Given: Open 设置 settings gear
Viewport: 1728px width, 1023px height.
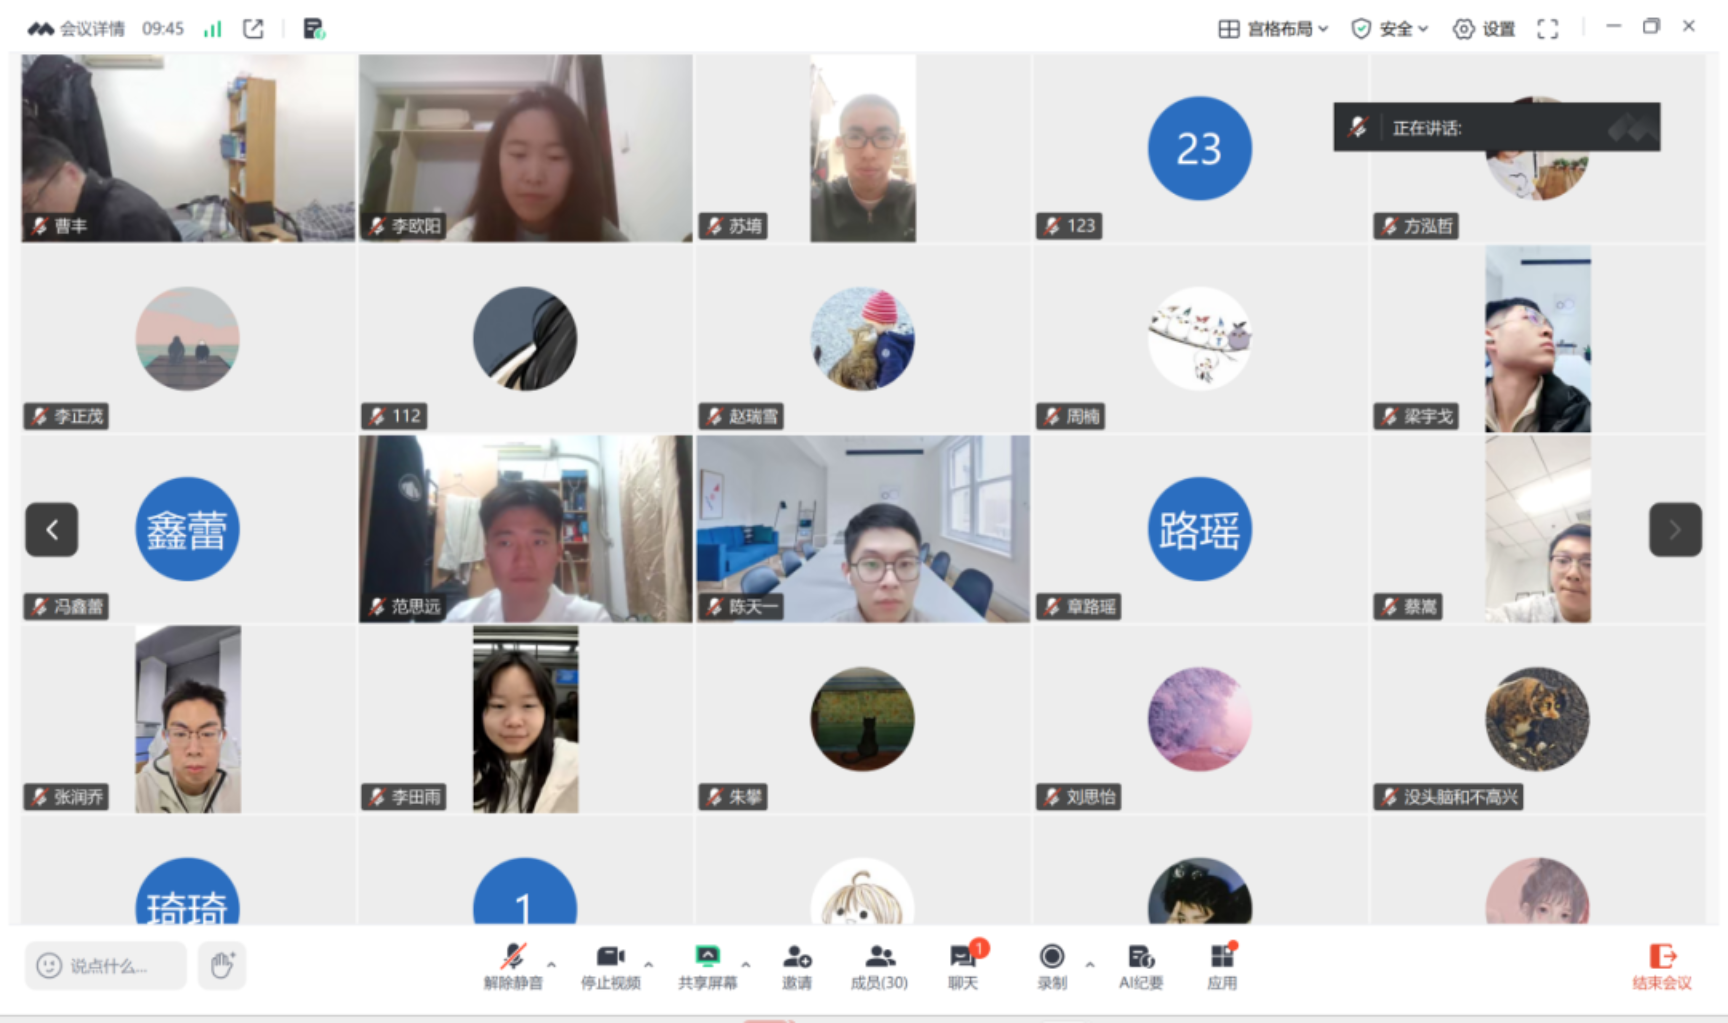Looking at the screenshot, I should [1484, 29].
